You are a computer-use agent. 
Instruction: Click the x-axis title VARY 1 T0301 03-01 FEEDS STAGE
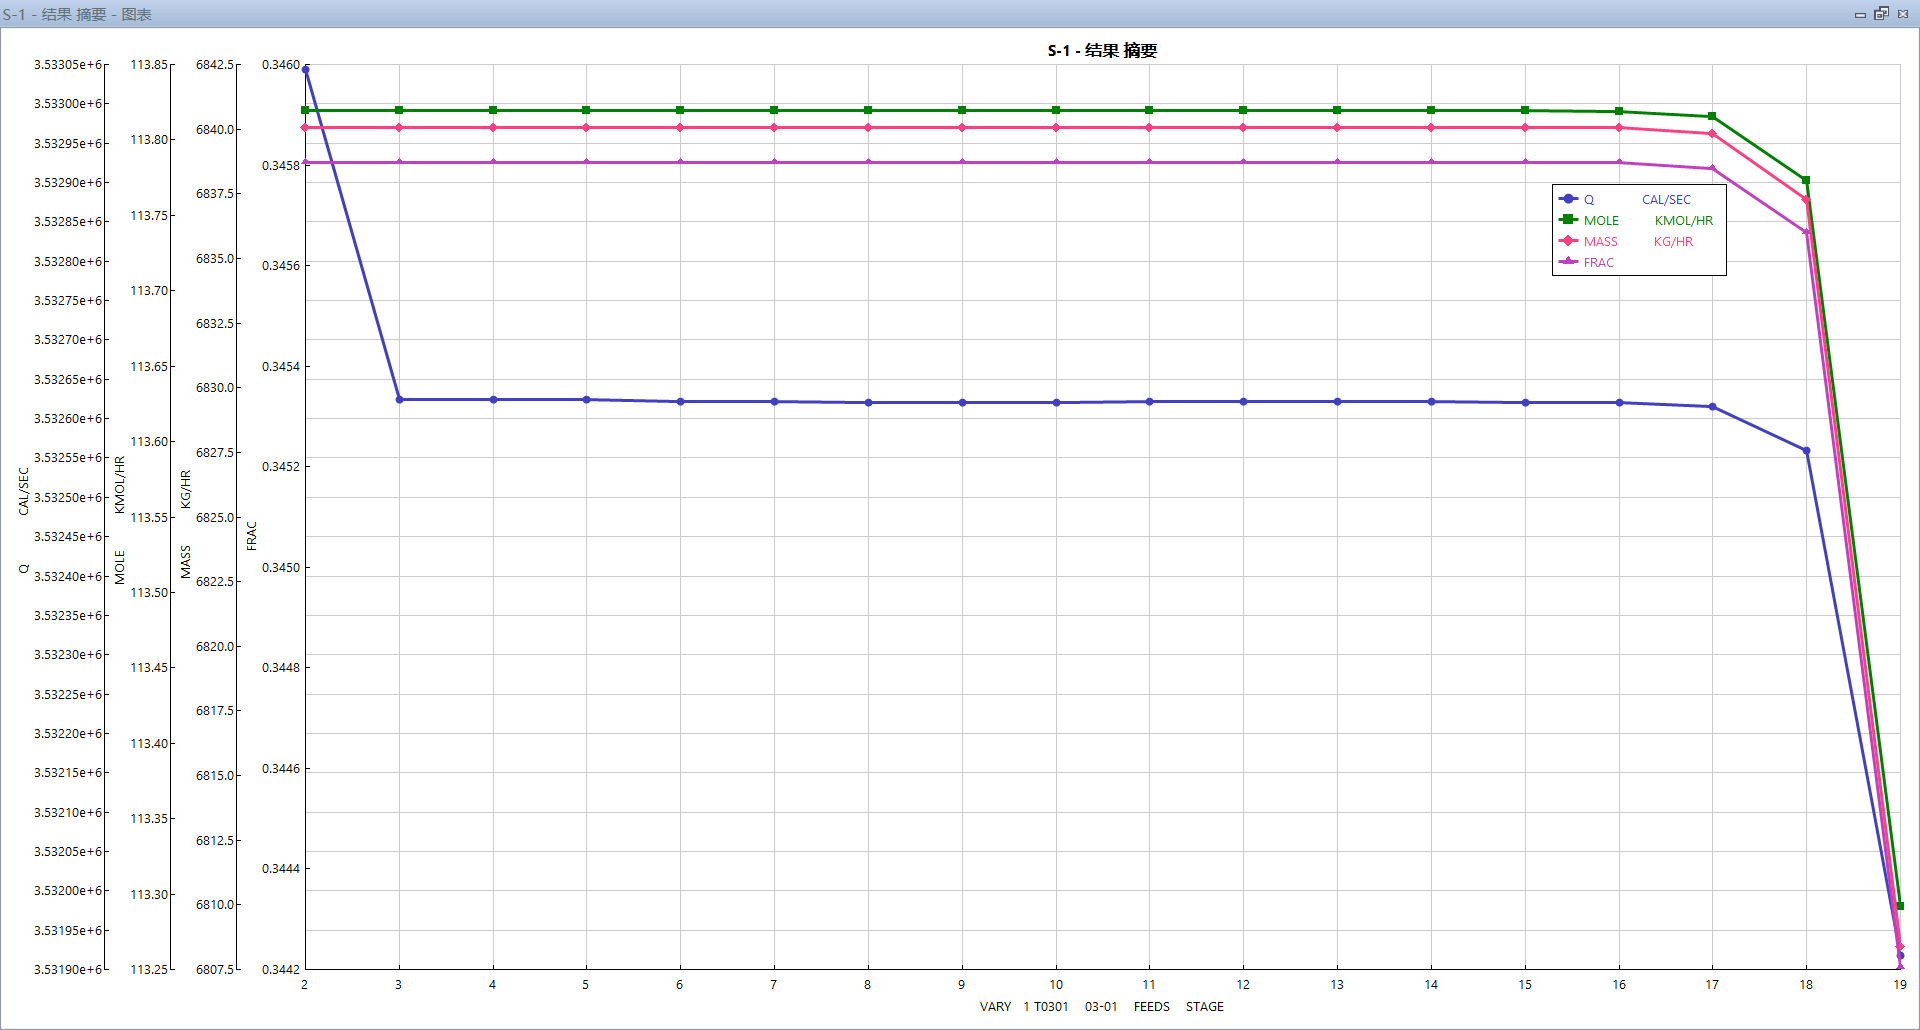1101,1007
